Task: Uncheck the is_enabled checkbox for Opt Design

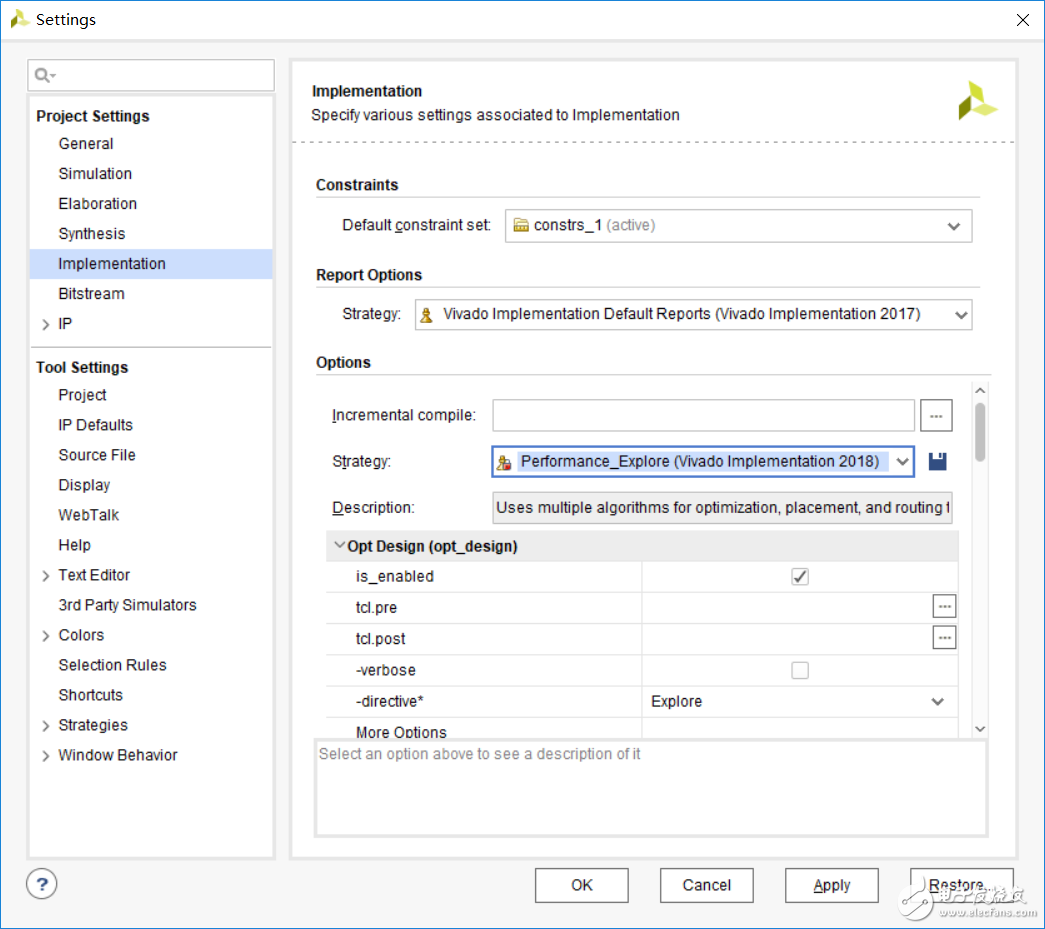Action: (800, 576)
